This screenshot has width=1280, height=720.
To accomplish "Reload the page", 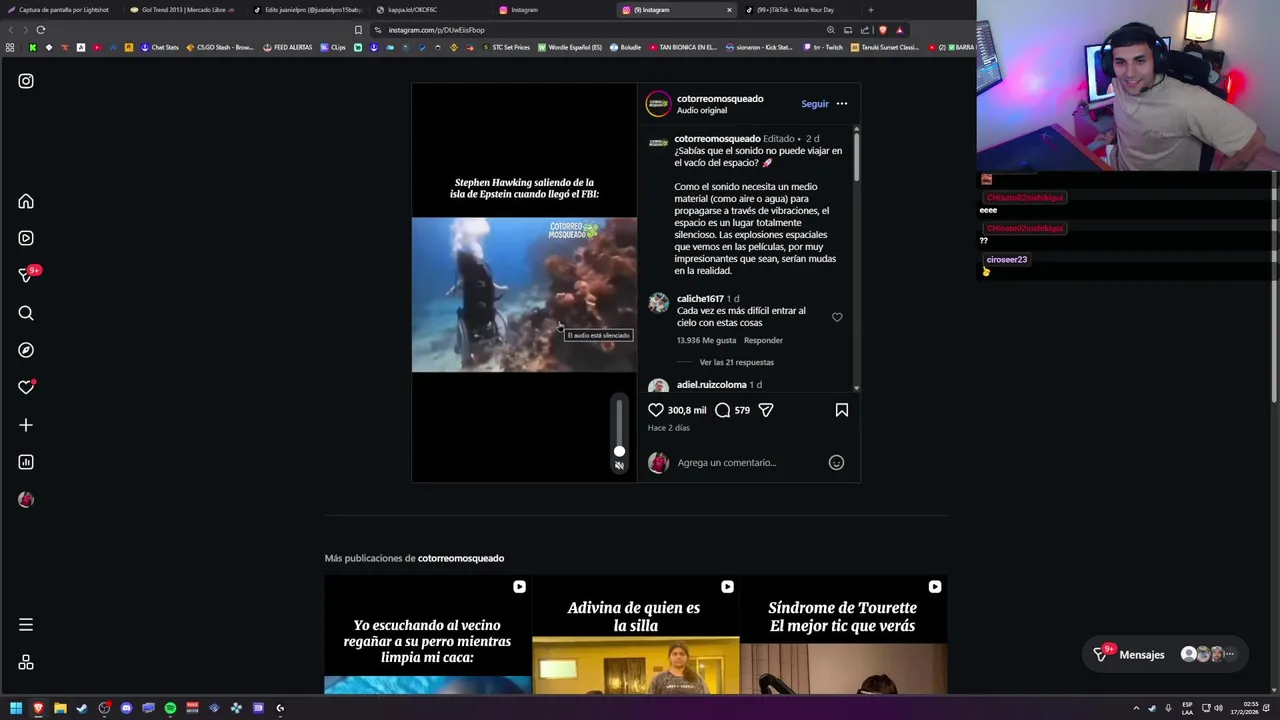I will (41, 30).
